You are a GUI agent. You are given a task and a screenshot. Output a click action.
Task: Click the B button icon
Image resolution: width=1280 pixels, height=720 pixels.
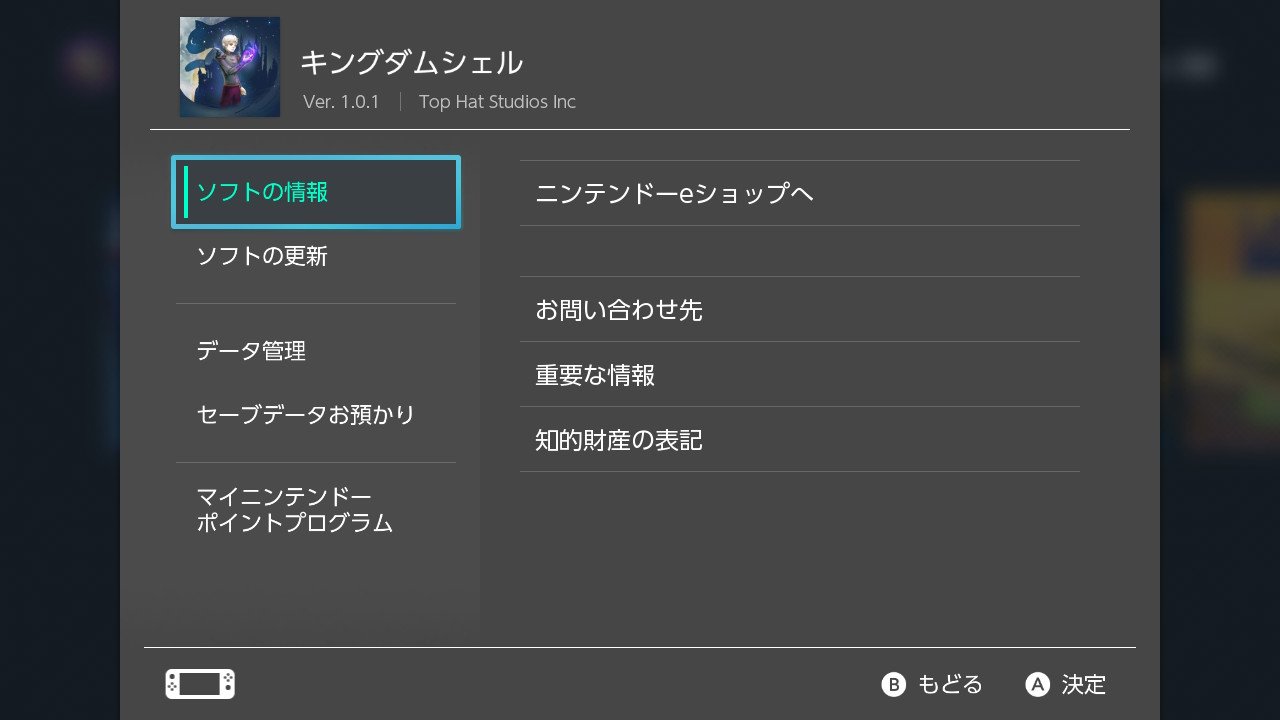[893, 684]
